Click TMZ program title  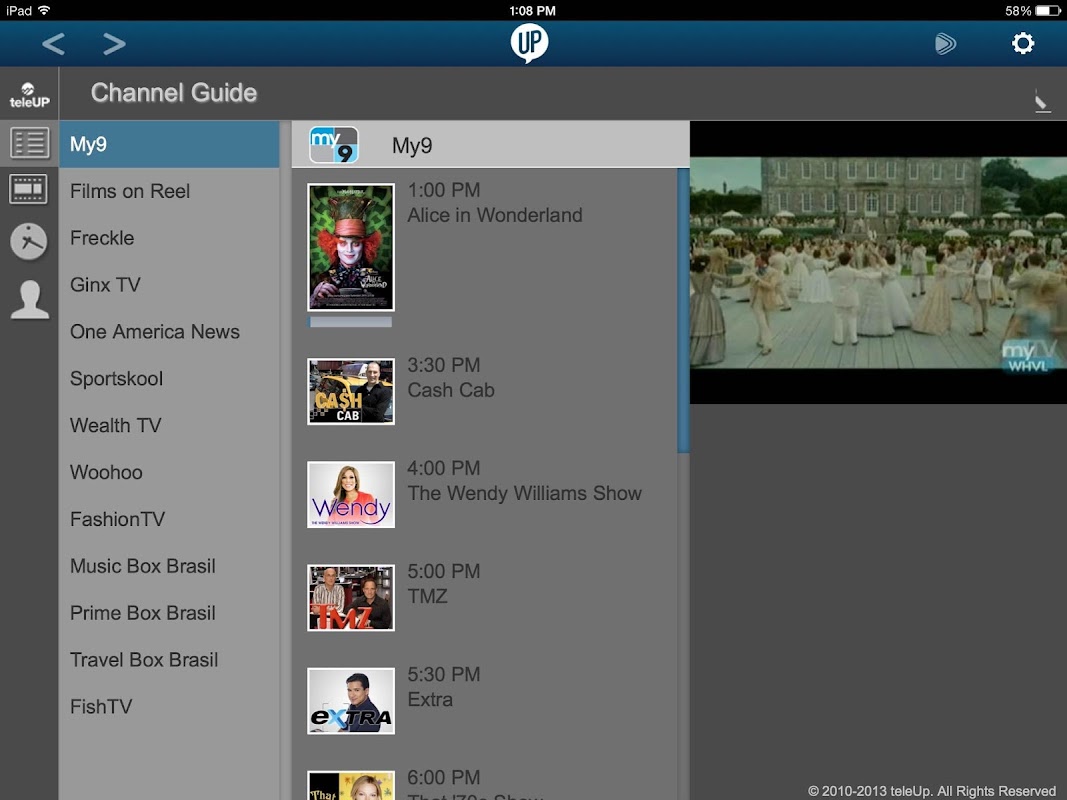[427, 597]
